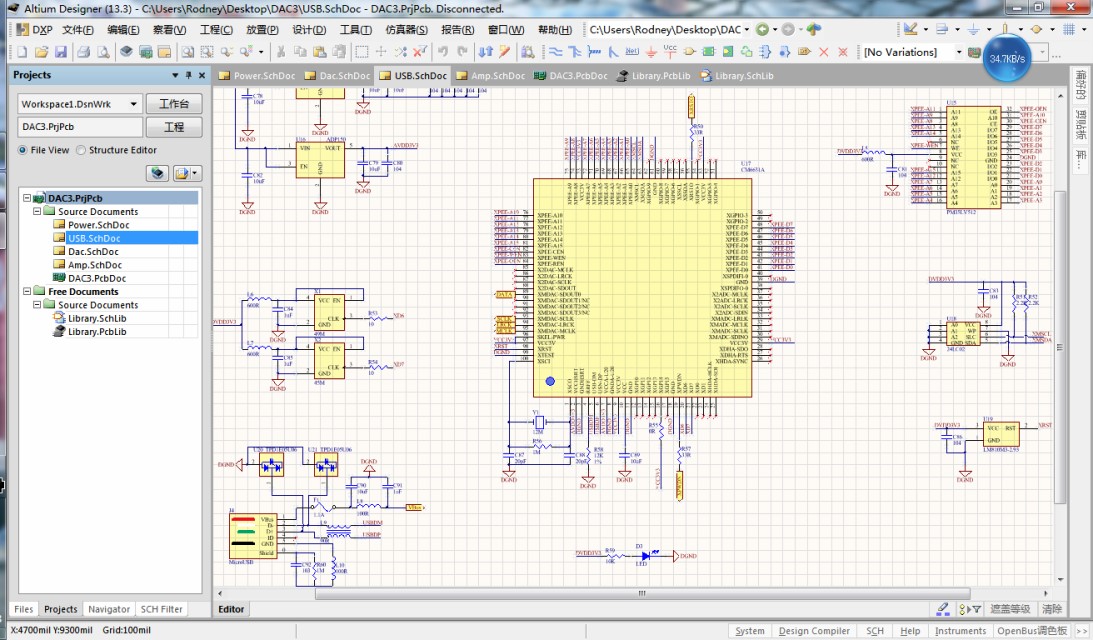Select the Place Sheet Symbol tool
1093x640 pixels.
pyautogui.click(x=709, y=52)
